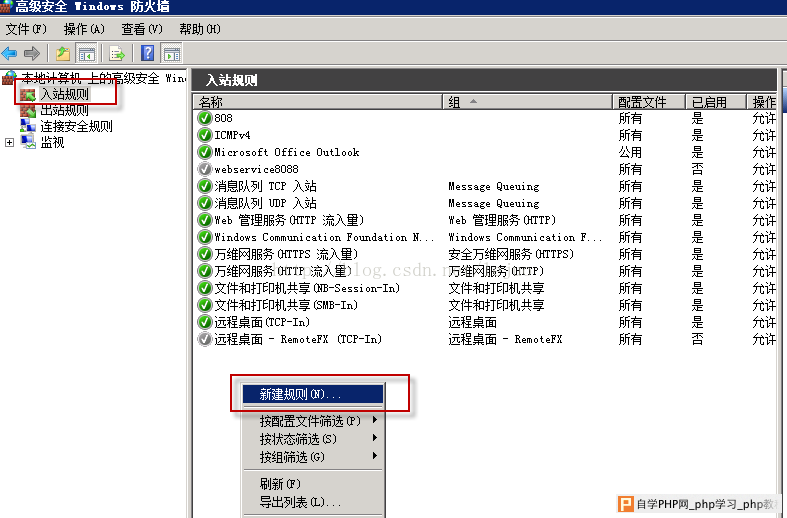Image resolution: width=787 pixels, height=518 pixels.
Task: Click the Back arrow toolbar icon
Action: [x=10, y=53]
